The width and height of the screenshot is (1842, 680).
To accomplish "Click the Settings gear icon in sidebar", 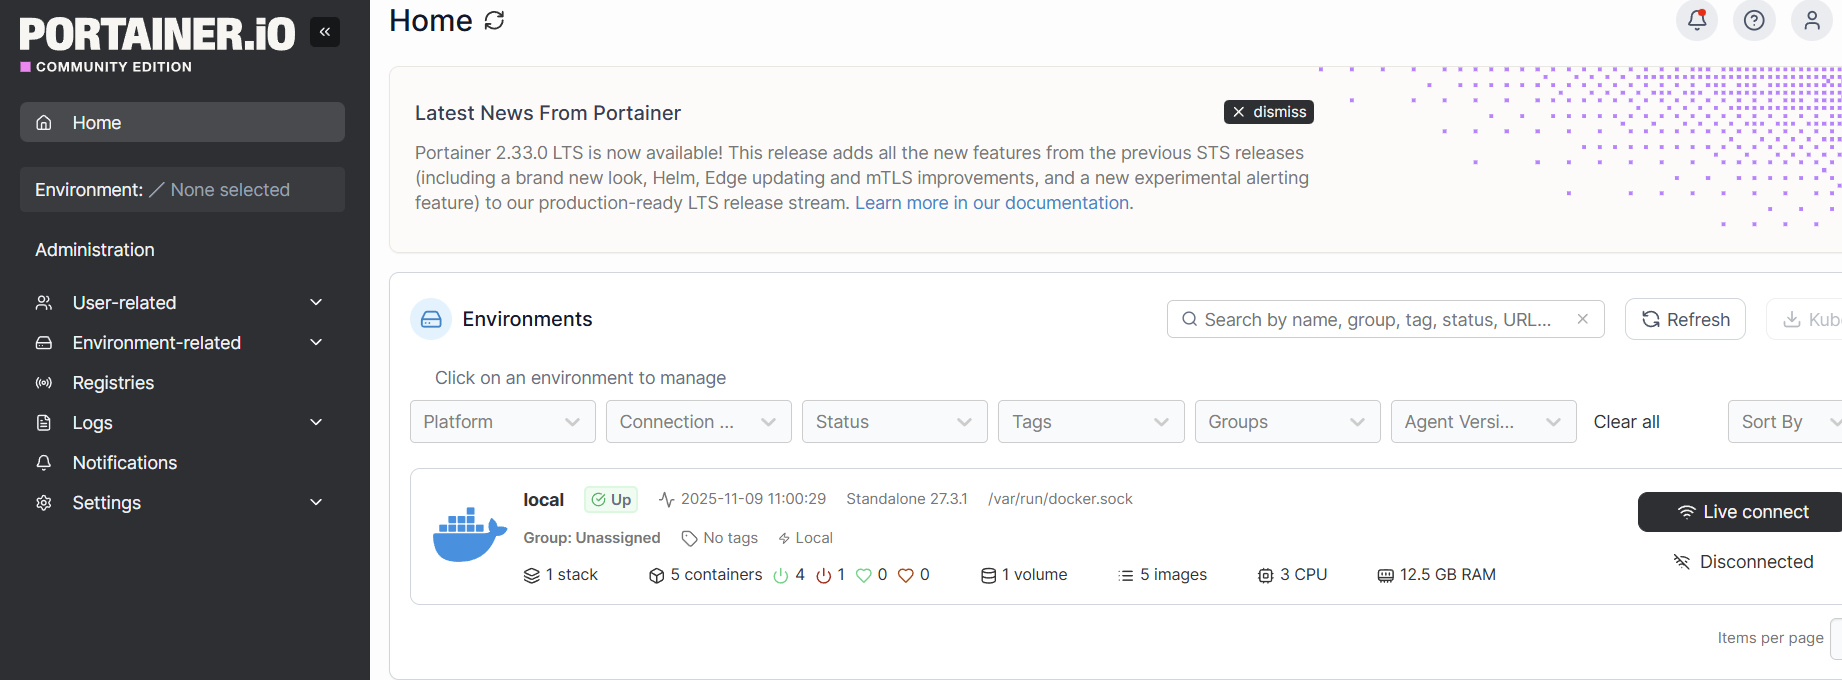I will point(44,502).
